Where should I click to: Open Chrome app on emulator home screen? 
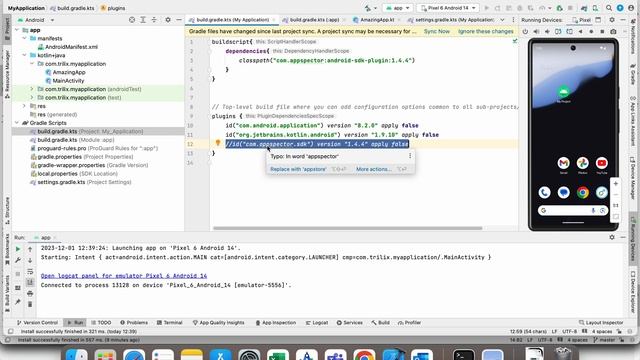pos(582,192)
